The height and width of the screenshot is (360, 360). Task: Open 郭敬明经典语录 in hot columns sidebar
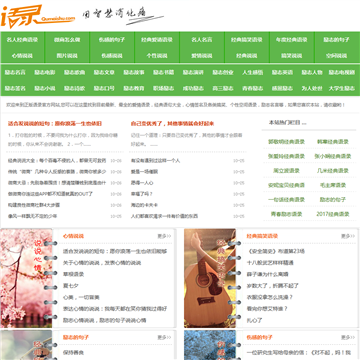pyautogui.click(x=286, y=142)
